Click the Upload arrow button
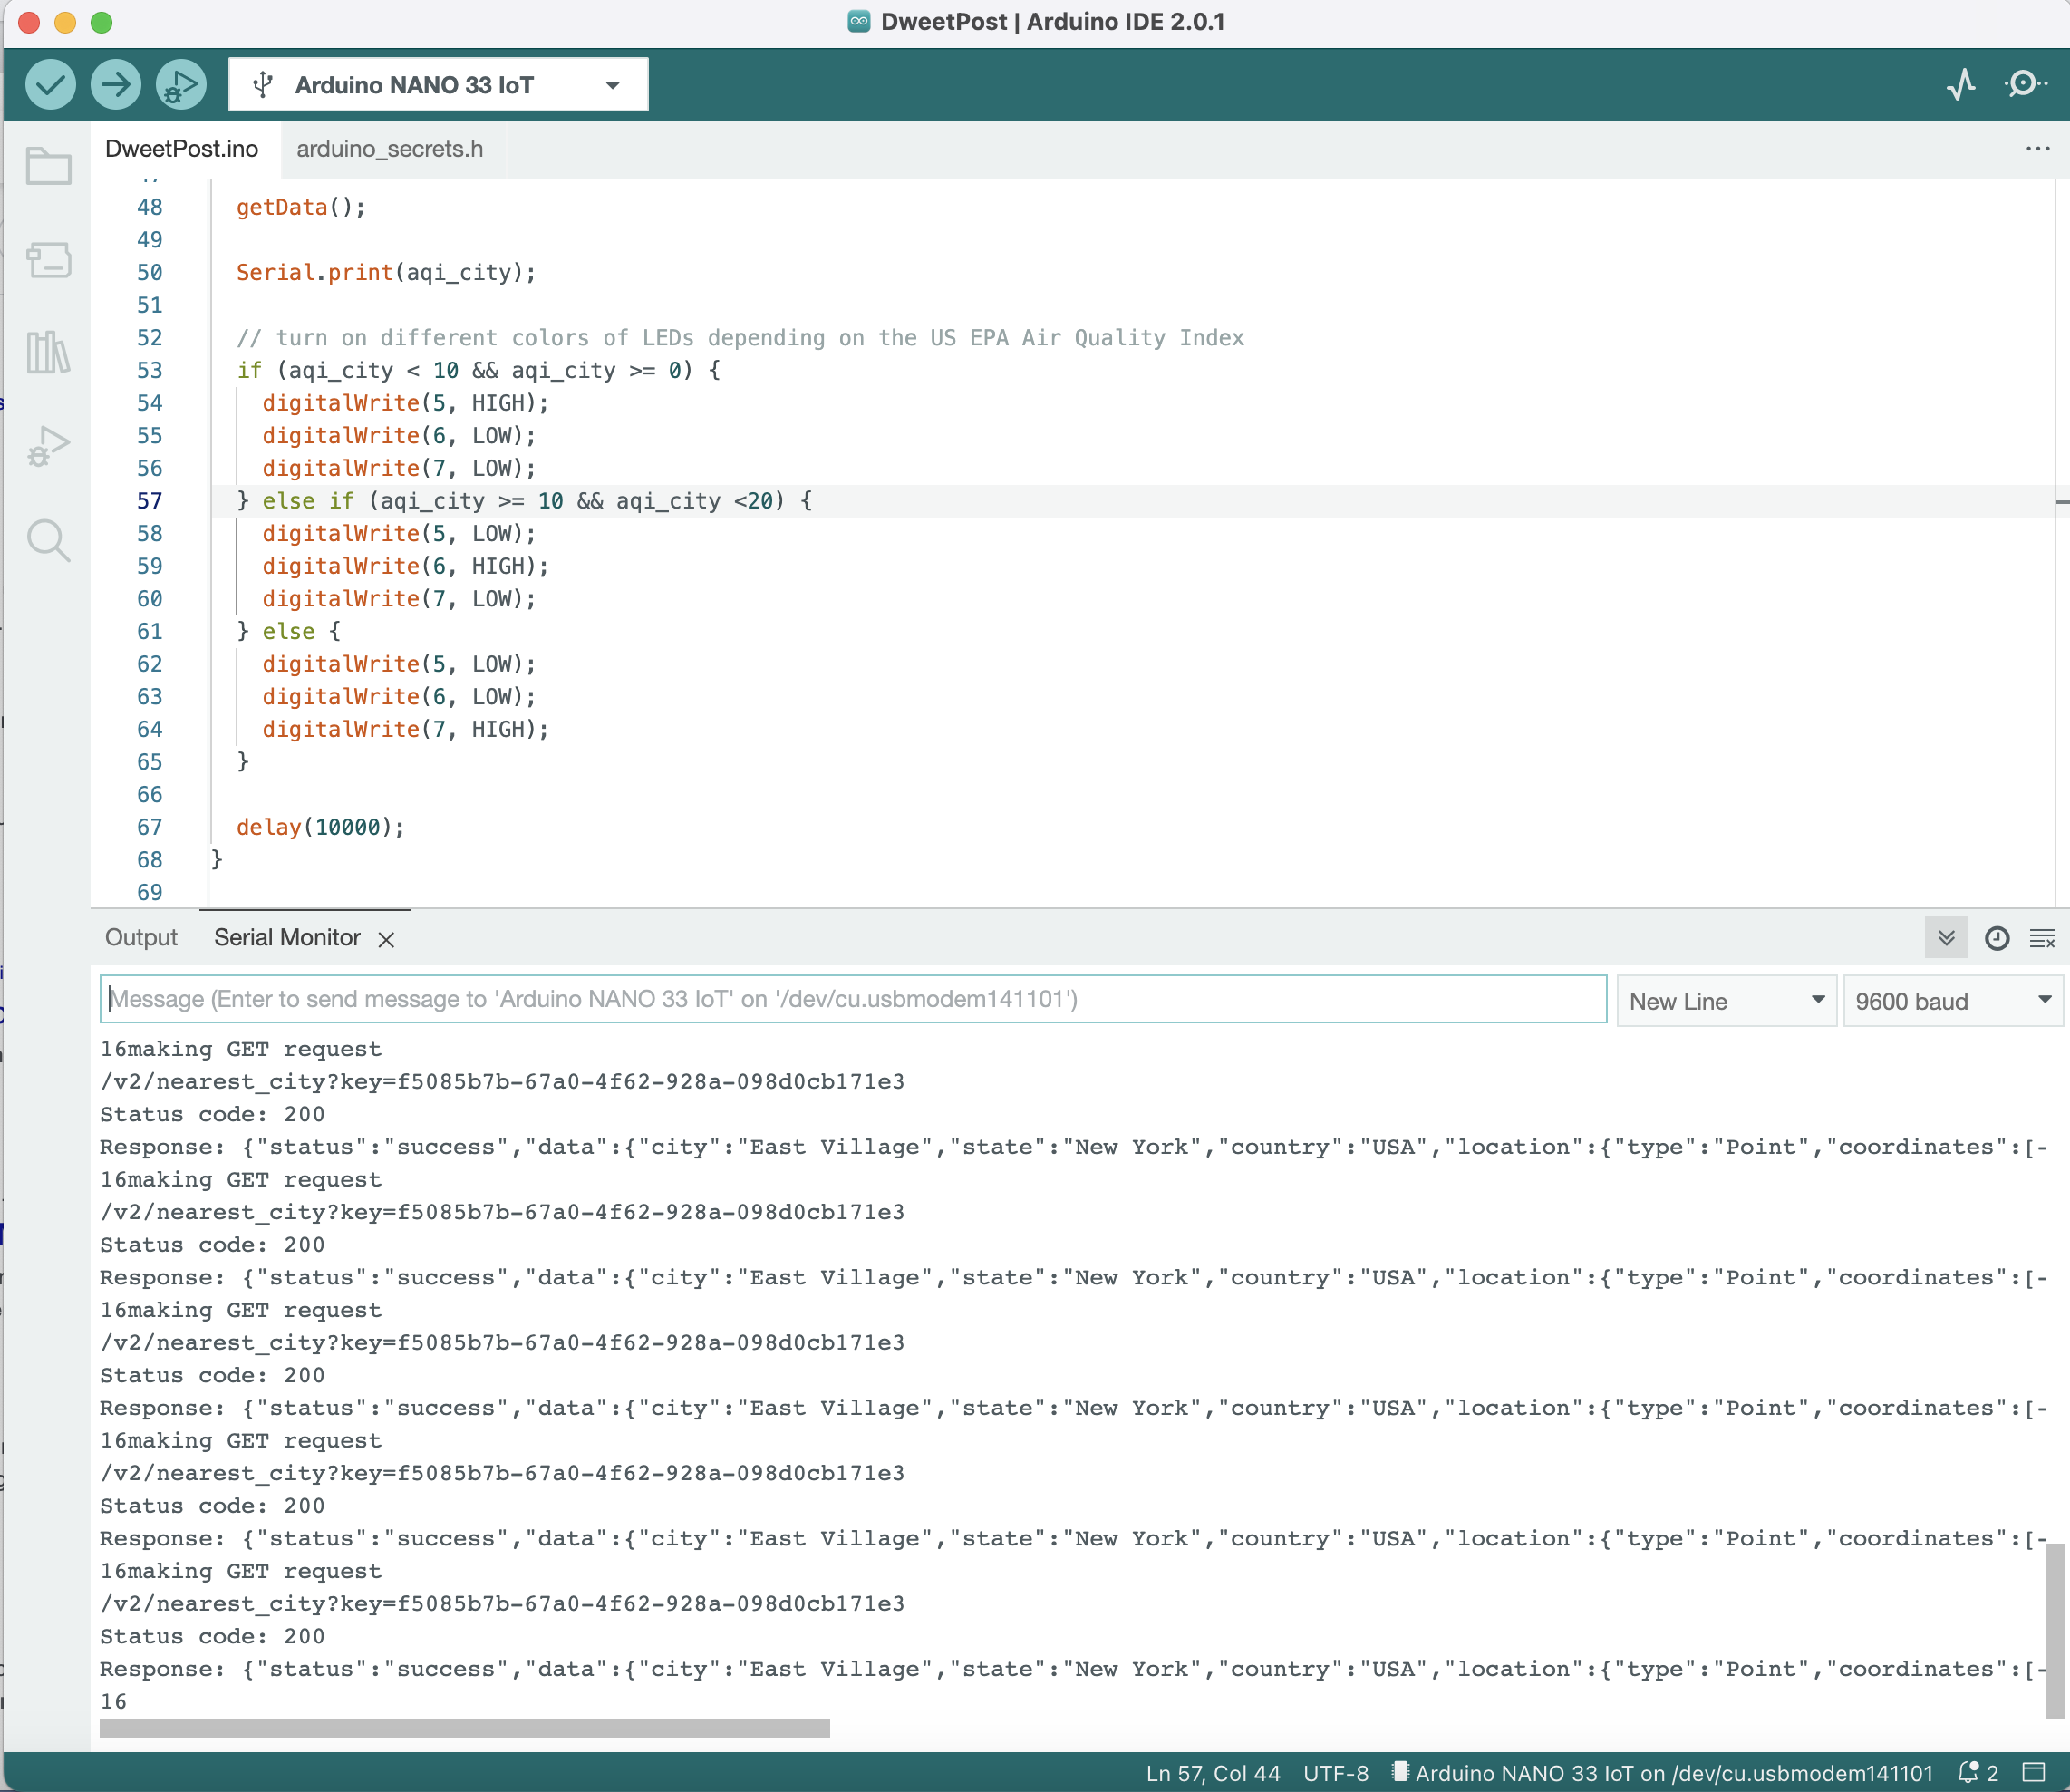 pyautogui.click(x=116, y=84)
